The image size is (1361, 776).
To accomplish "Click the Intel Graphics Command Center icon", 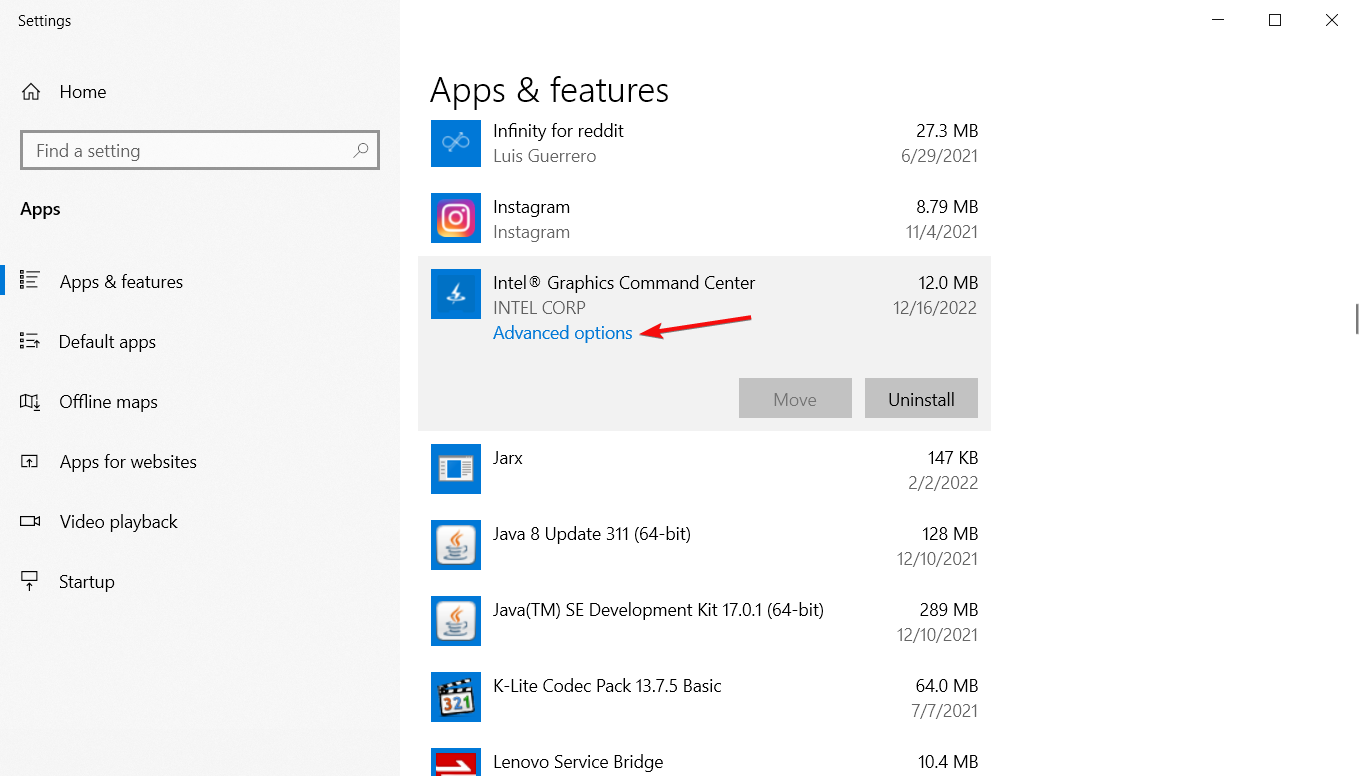I will click(x=456, y=294).
